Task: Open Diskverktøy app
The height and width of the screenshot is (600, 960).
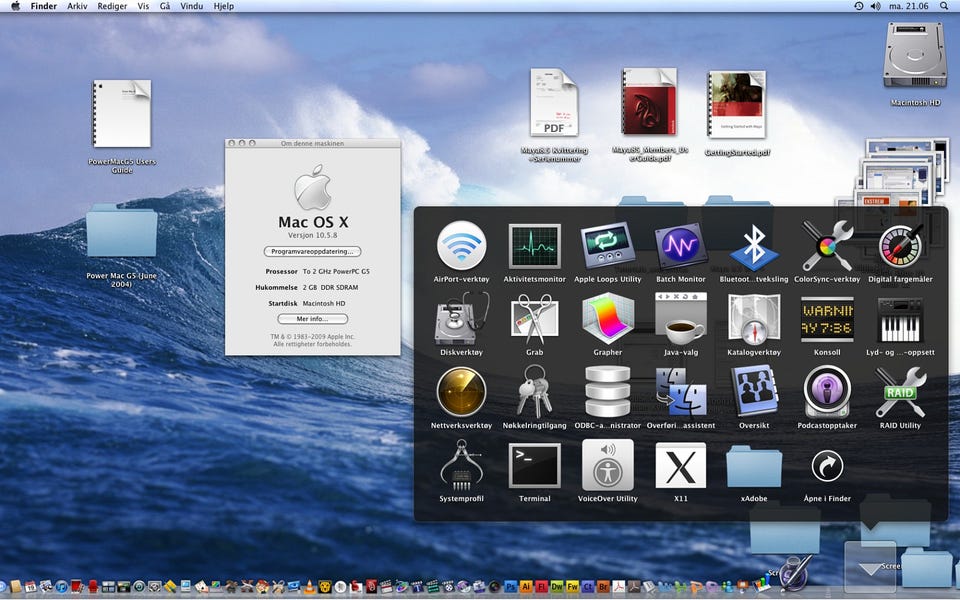Action: [461, 320]
